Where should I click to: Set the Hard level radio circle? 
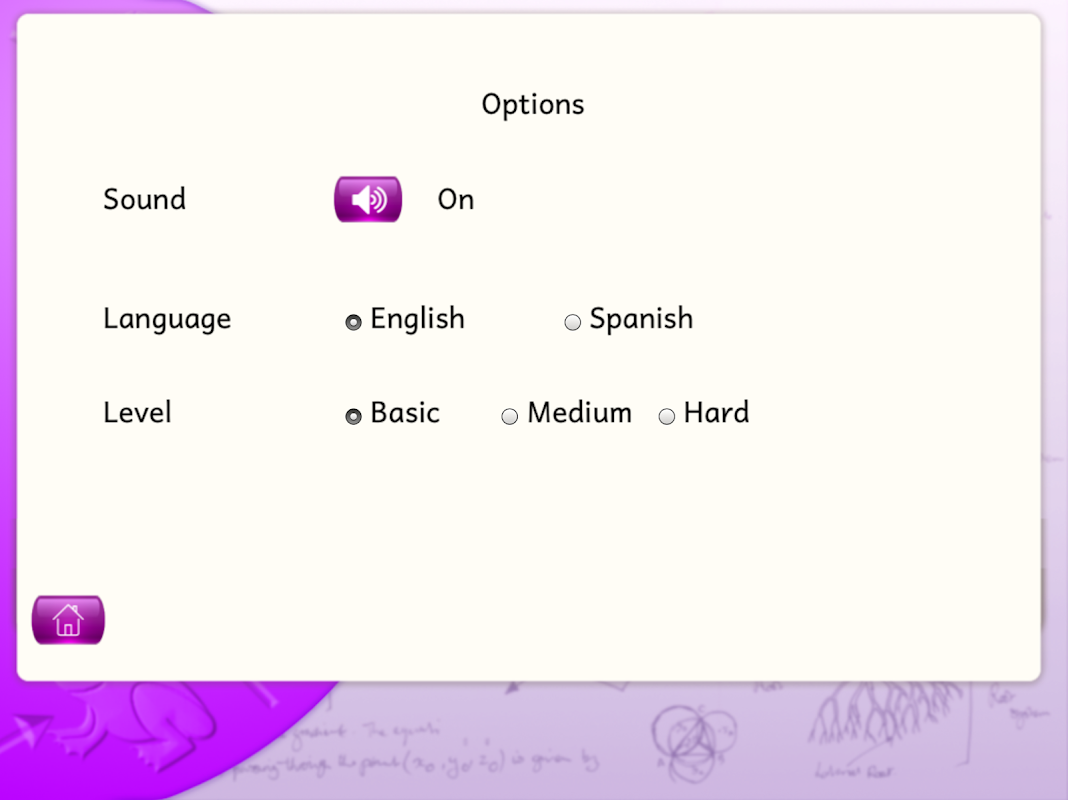667,416
